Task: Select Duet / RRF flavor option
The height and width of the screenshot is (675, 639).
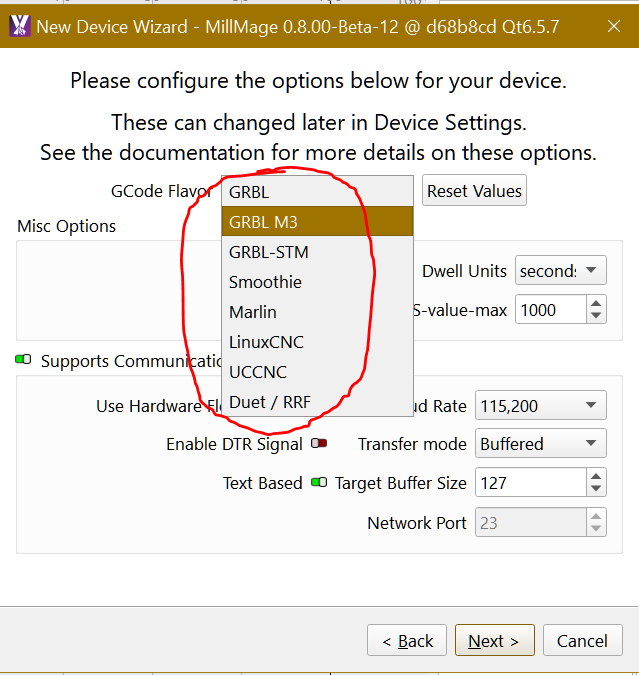Action: click(317, 402)
